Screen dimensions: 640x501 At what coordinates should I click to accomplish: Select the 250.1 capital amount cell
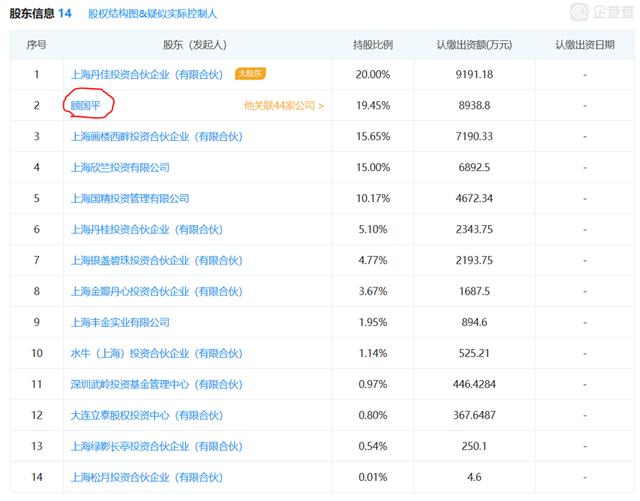click(474, 446)
